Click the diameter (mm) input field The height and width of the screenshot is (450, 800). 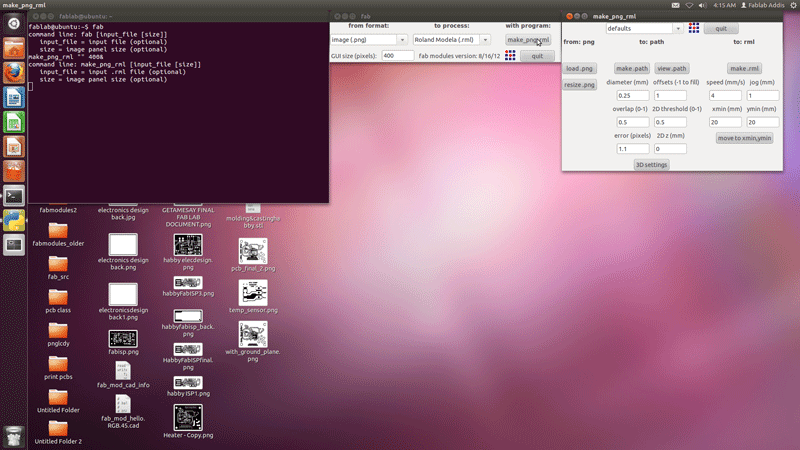pyautogui.click(x=633, y=95)
